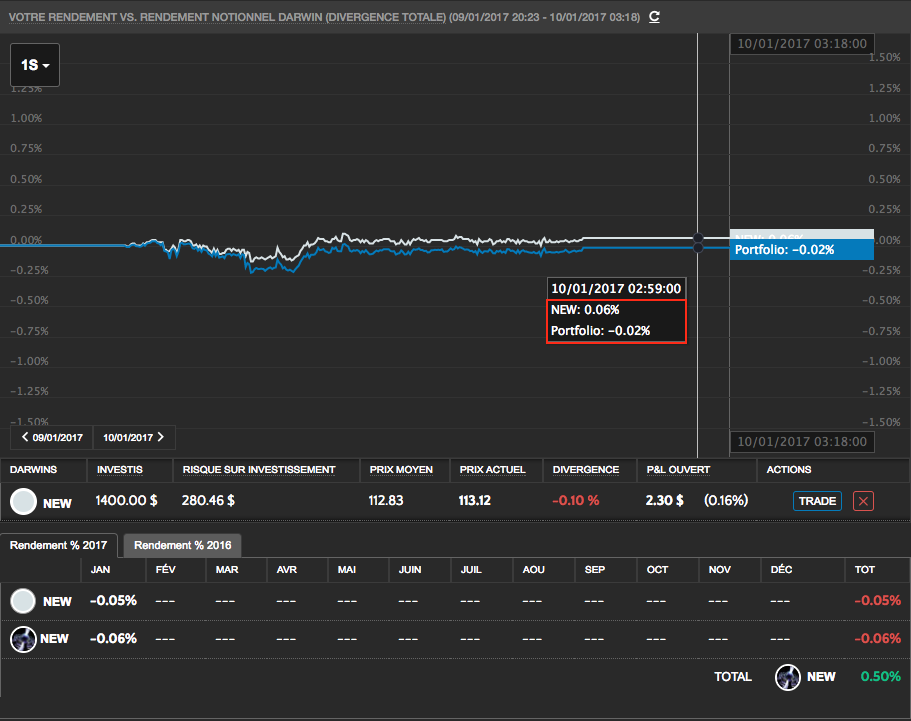Click the DIVERGENCE column header
This screenshot has height=721, width=911.
(x=585, y=470)
